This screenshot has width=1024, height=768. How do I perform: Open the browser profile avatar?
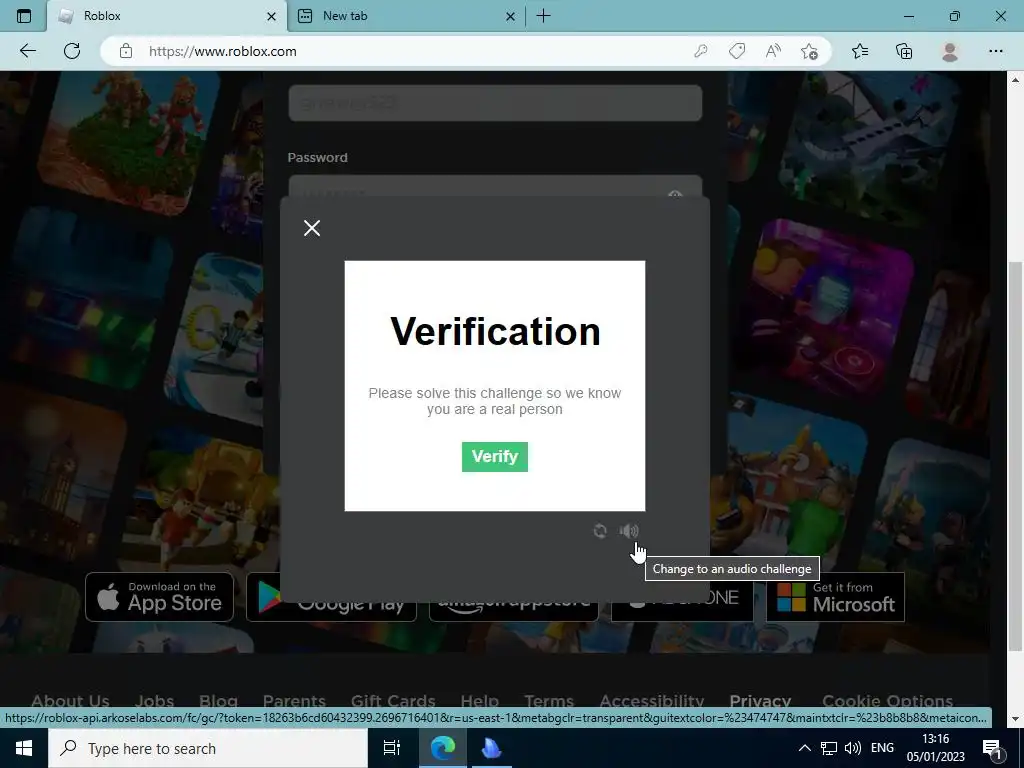point(950,51)
